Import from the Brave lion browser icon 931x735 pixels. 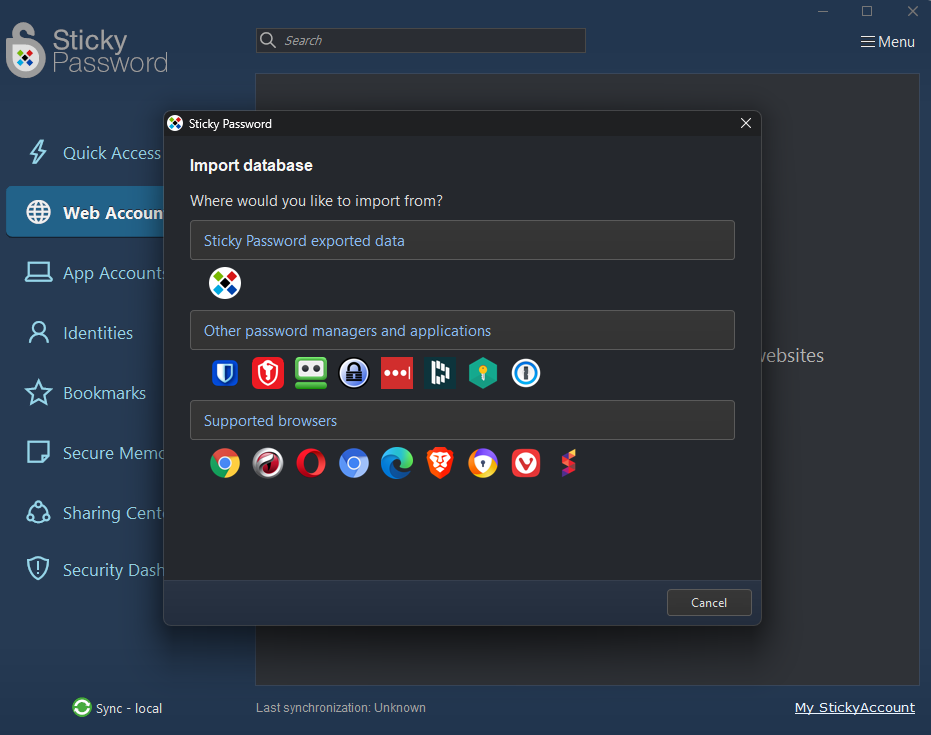pyautogui.click(x=440, y=463)
